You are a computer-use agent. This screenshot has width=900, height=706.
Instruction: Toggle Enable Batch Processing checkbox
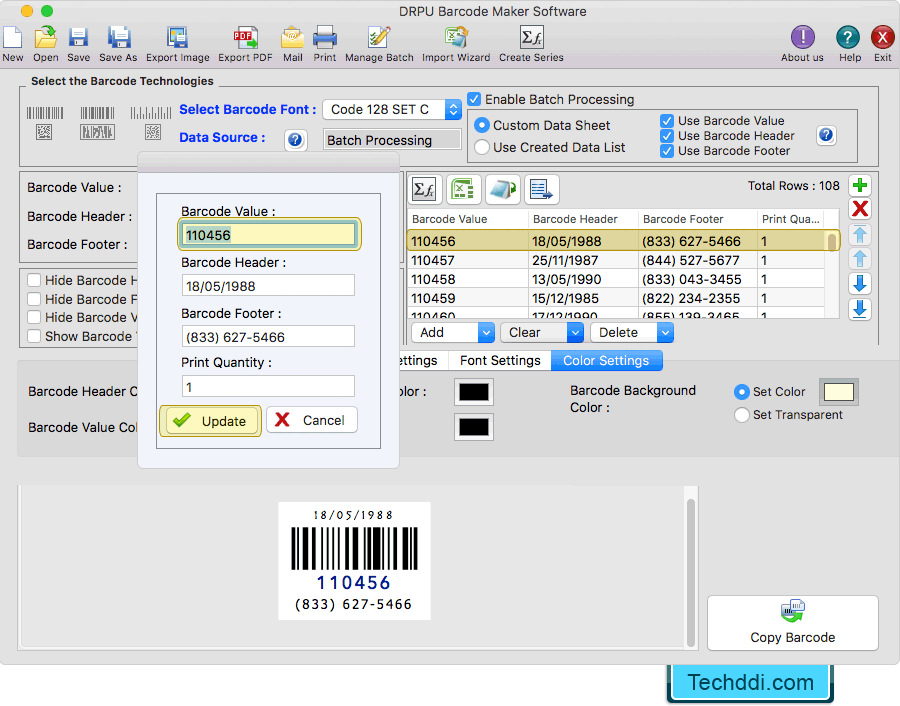(474, 99)
